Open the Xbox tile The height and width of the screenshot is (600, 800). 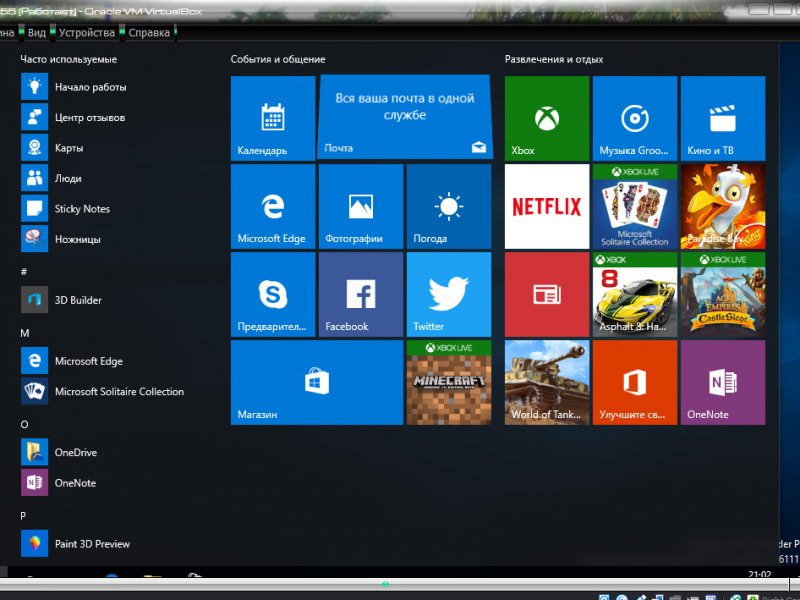tap(547, 118)
